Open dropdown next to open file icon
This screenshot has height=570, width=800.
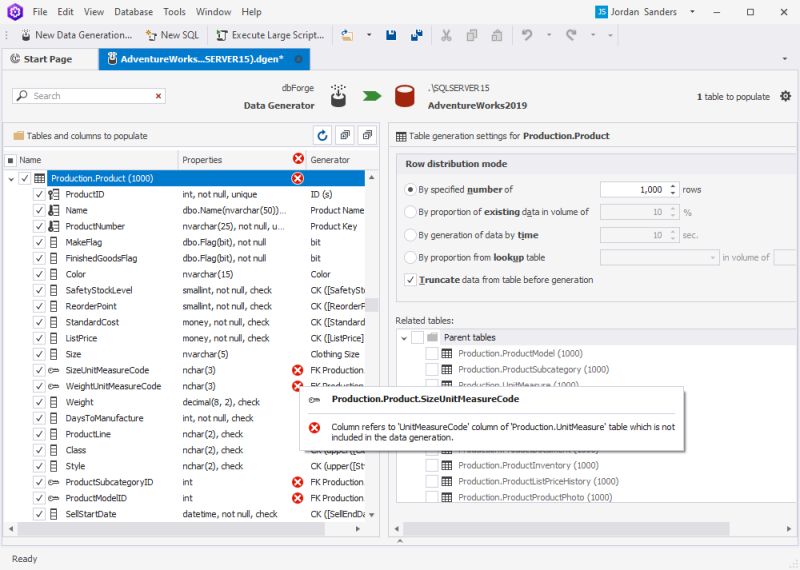[x=369, y=35]
